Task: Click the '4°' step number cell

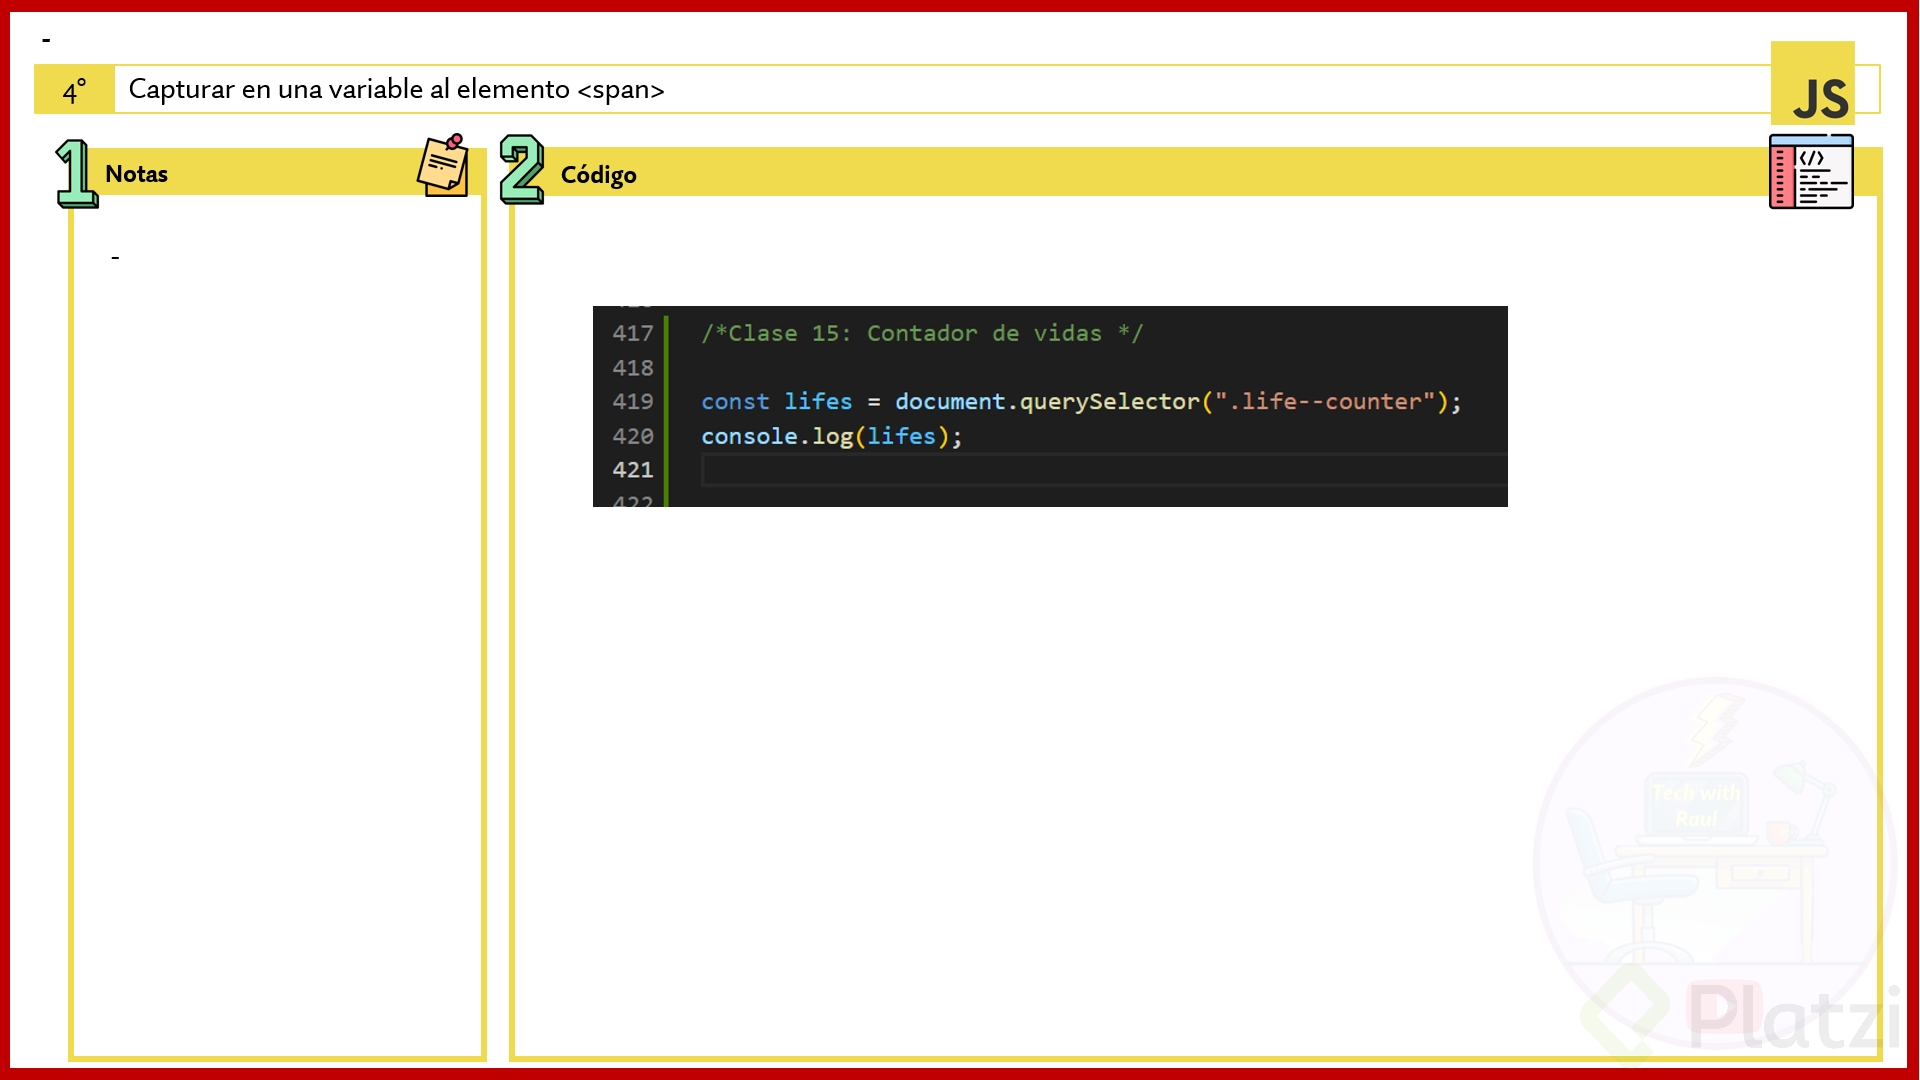Action: (x=74, y=90)
